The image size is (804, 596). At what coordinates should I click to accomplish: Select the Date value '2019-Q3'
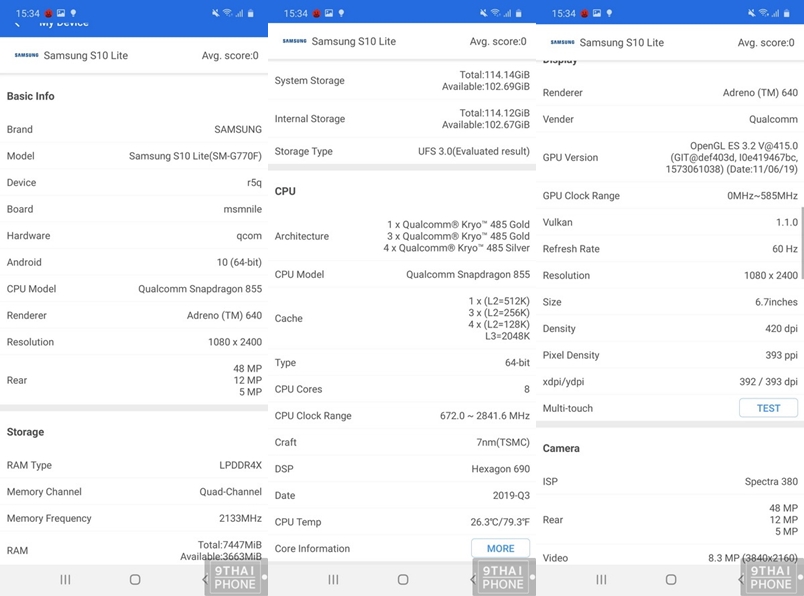511,495
